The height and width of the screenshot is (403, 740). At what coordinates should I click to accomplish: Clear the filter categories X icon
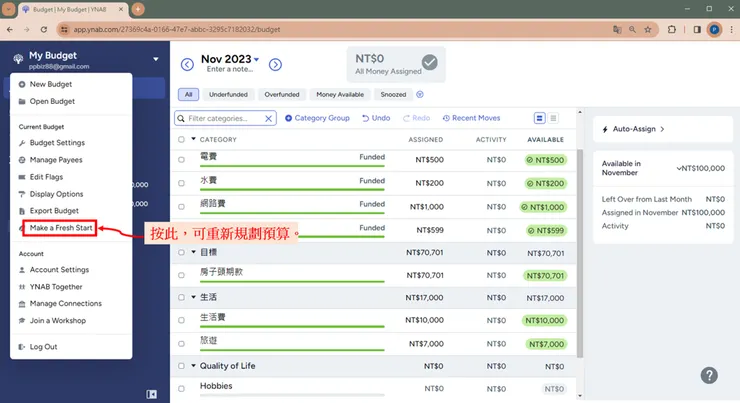pos(268,118)
